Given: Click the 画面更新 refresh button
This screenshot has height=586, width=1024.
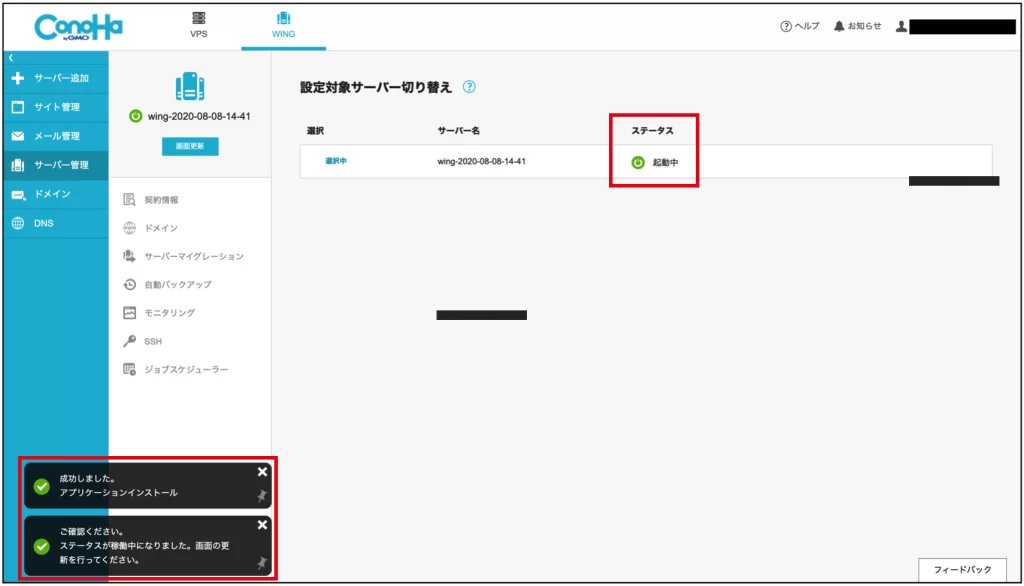Looking at the screenshot, I should pyautogui.click(x=190, y=146).
